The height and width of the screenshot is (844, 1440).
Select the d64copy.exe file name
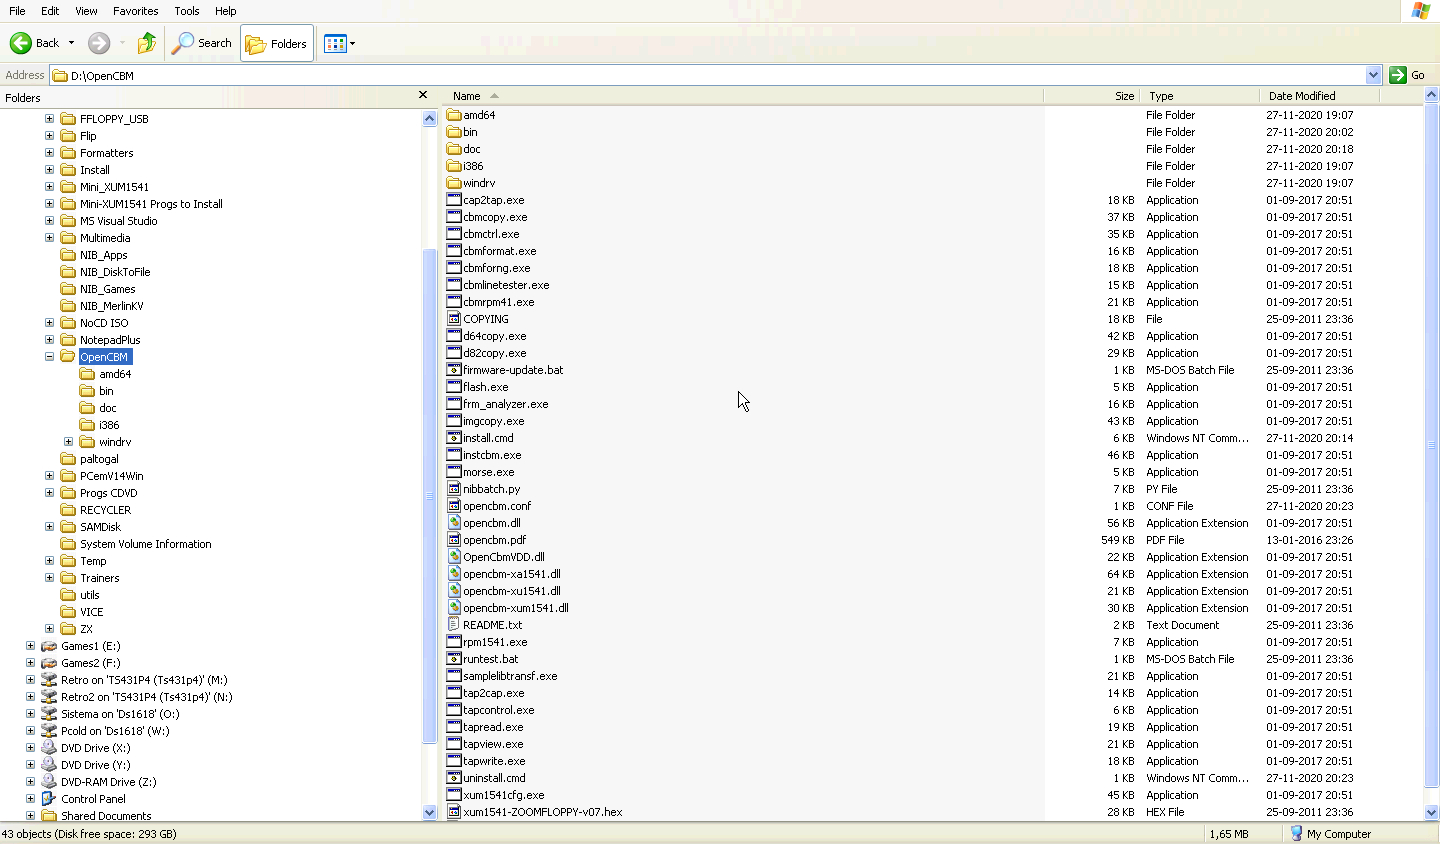tap(494, 336)
